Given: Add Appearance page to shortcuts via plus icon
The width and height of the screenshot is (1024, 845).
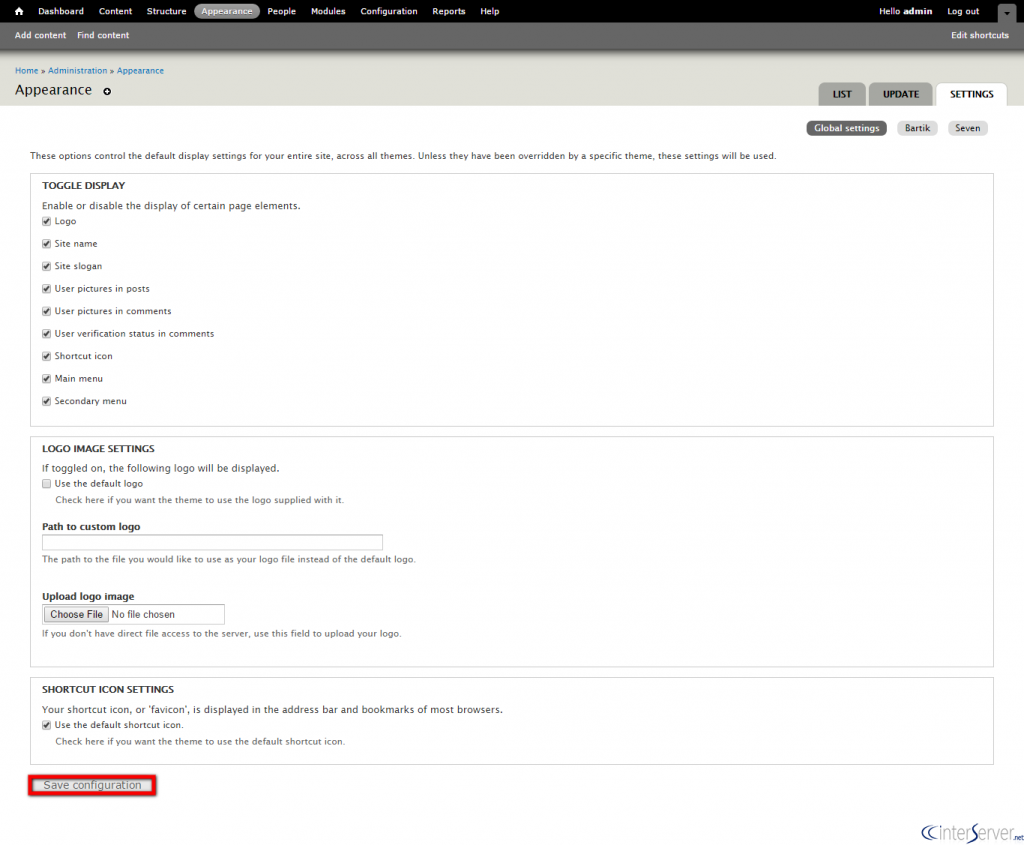Looking at the screenshot, I should [107, 91].
